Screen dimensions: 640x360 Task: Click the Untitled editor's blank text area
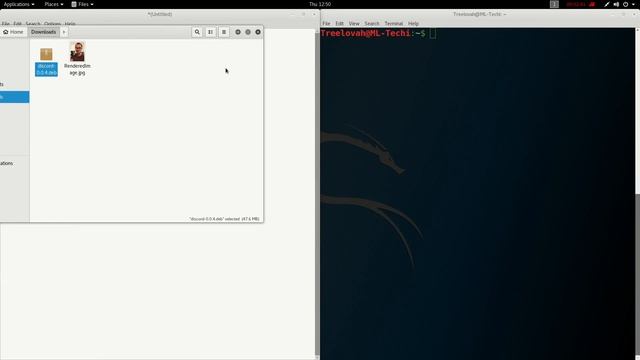(x=157, y=291)
